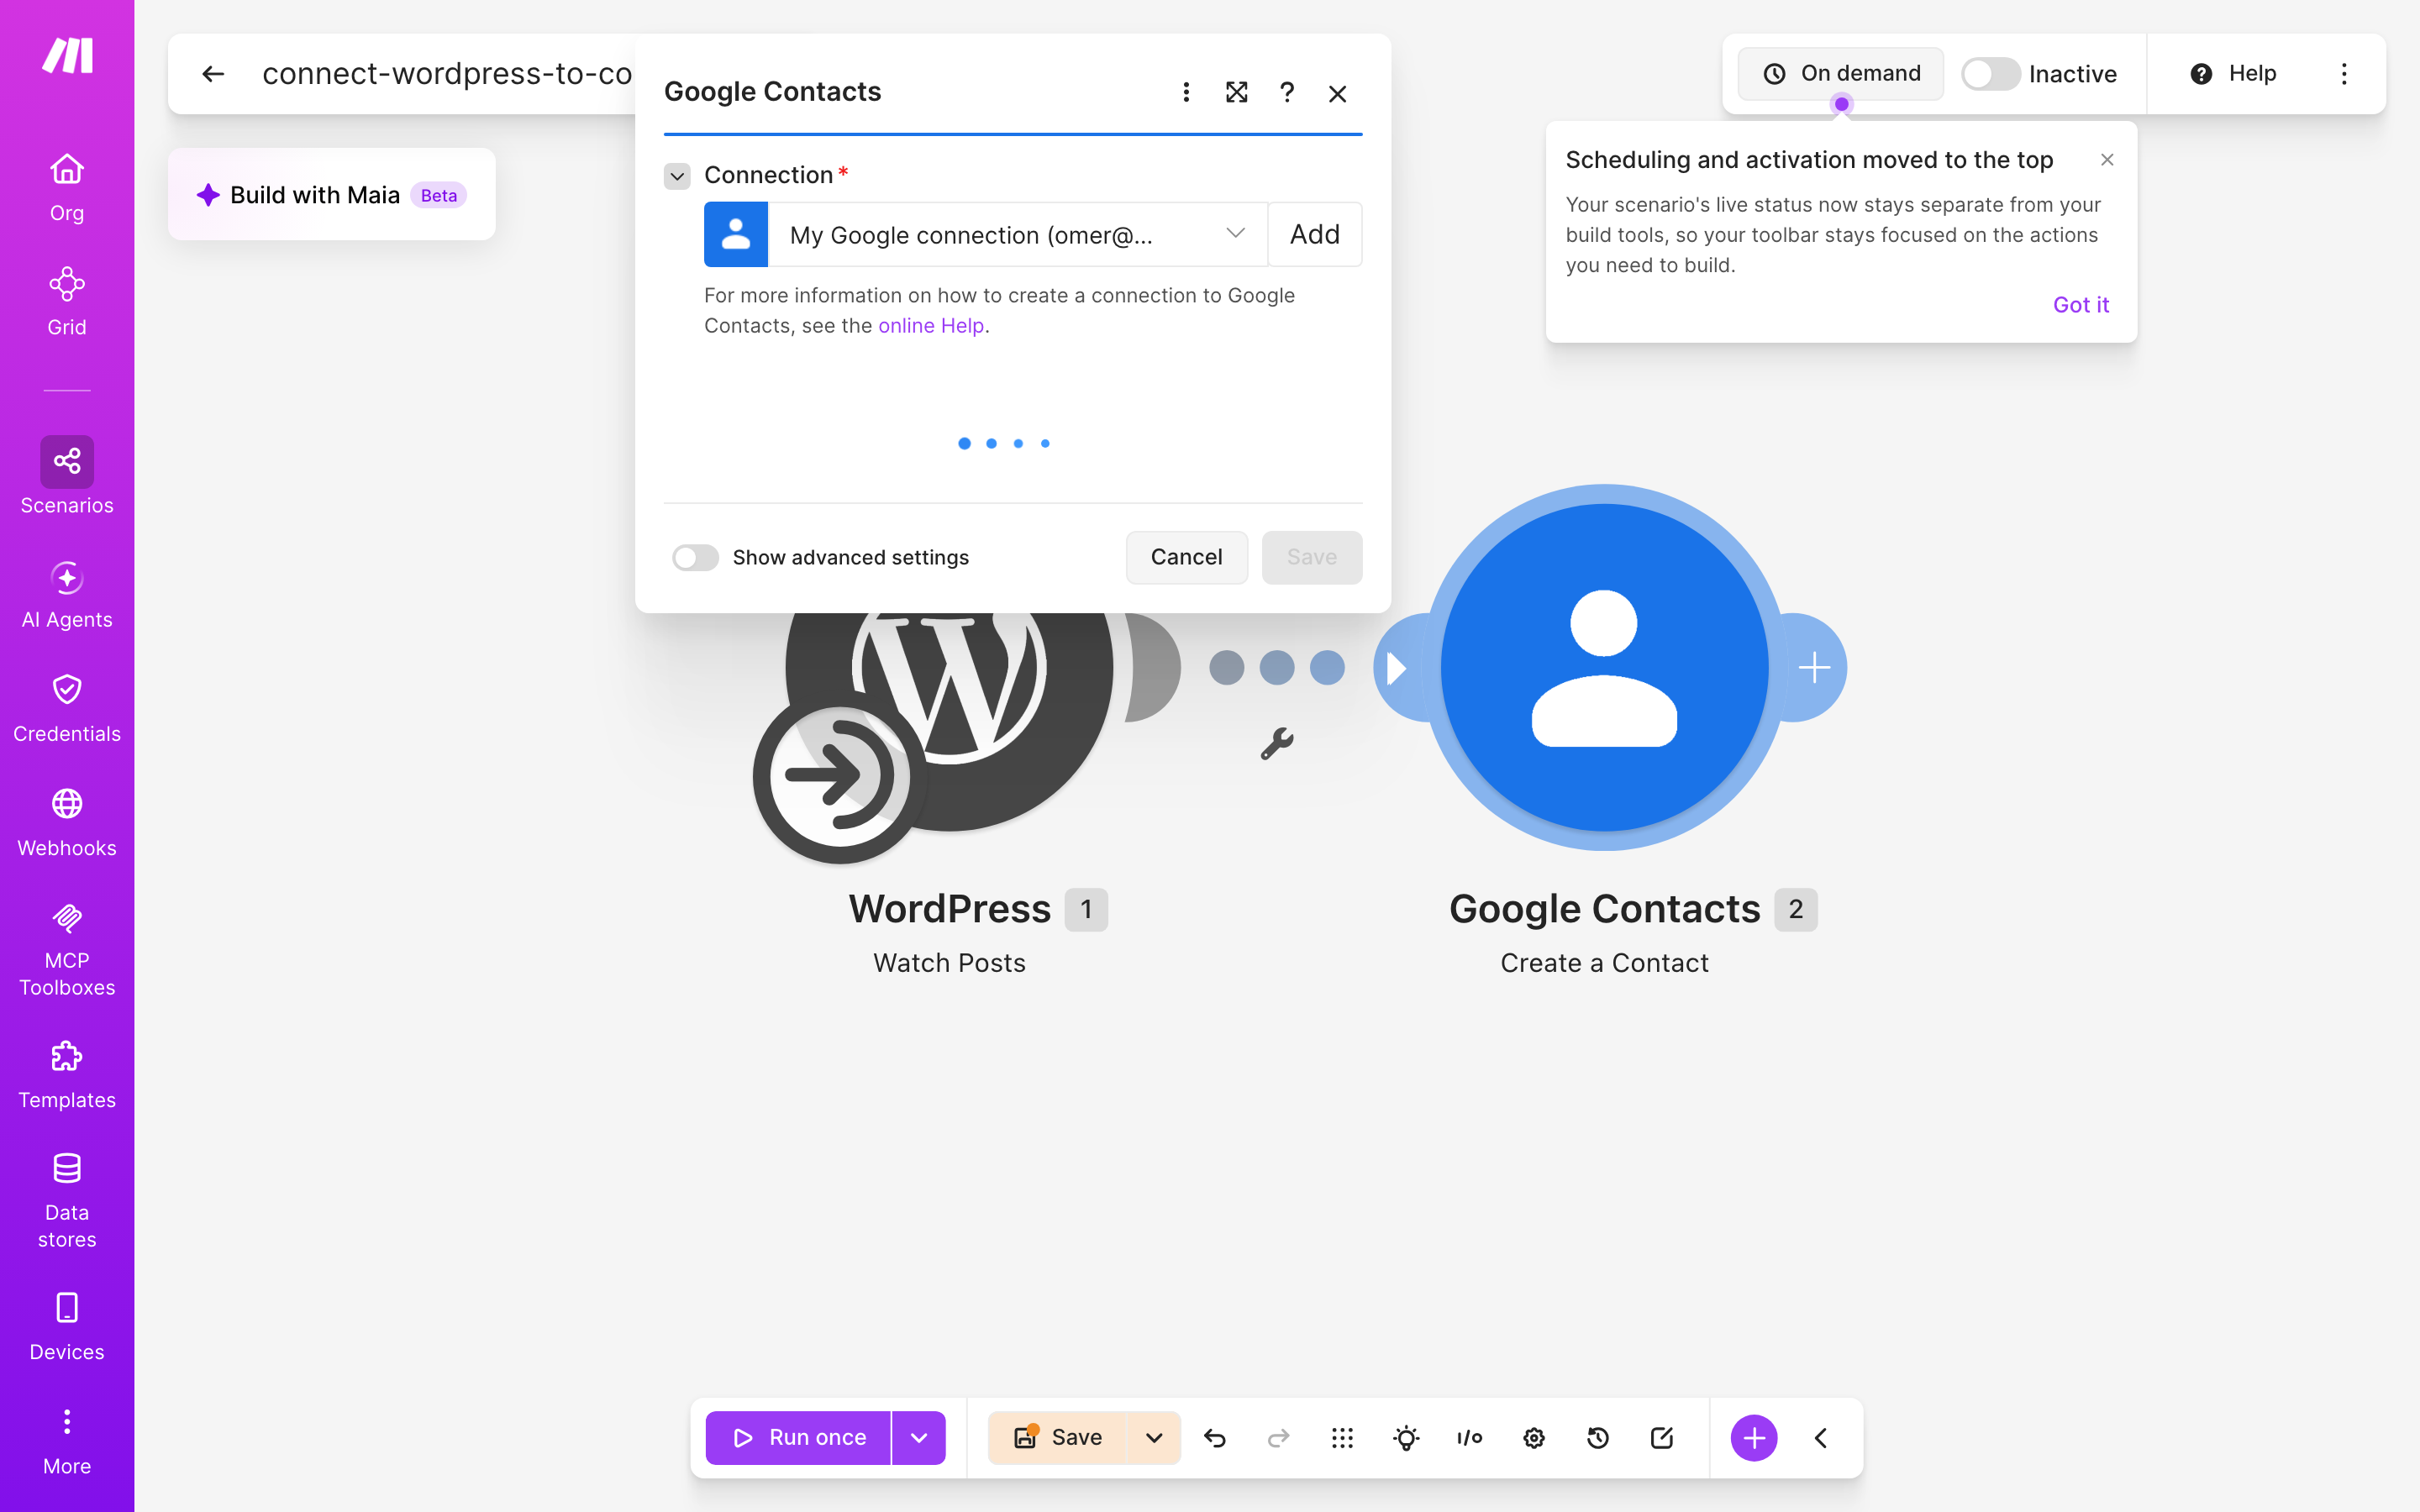
Task: Collapse the bottom toolbar with chevron
Action: [x=1820, y=1438]
